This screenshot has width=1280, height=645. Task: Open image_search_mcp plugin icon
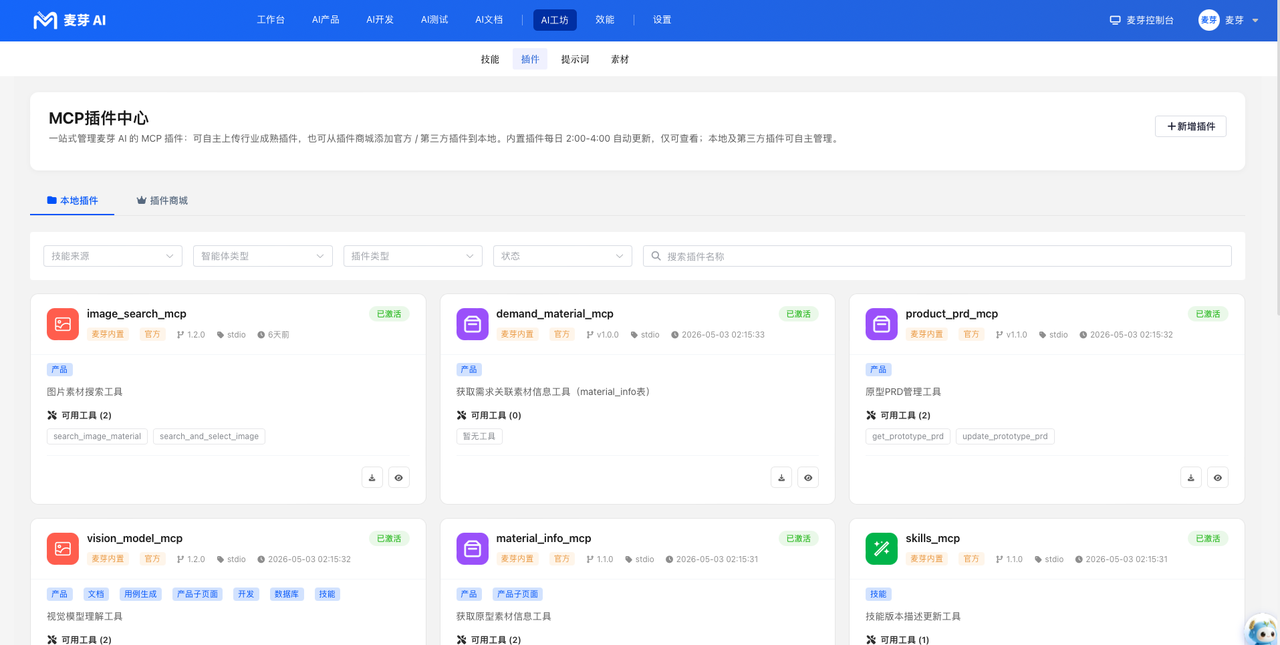pos(63,324)
